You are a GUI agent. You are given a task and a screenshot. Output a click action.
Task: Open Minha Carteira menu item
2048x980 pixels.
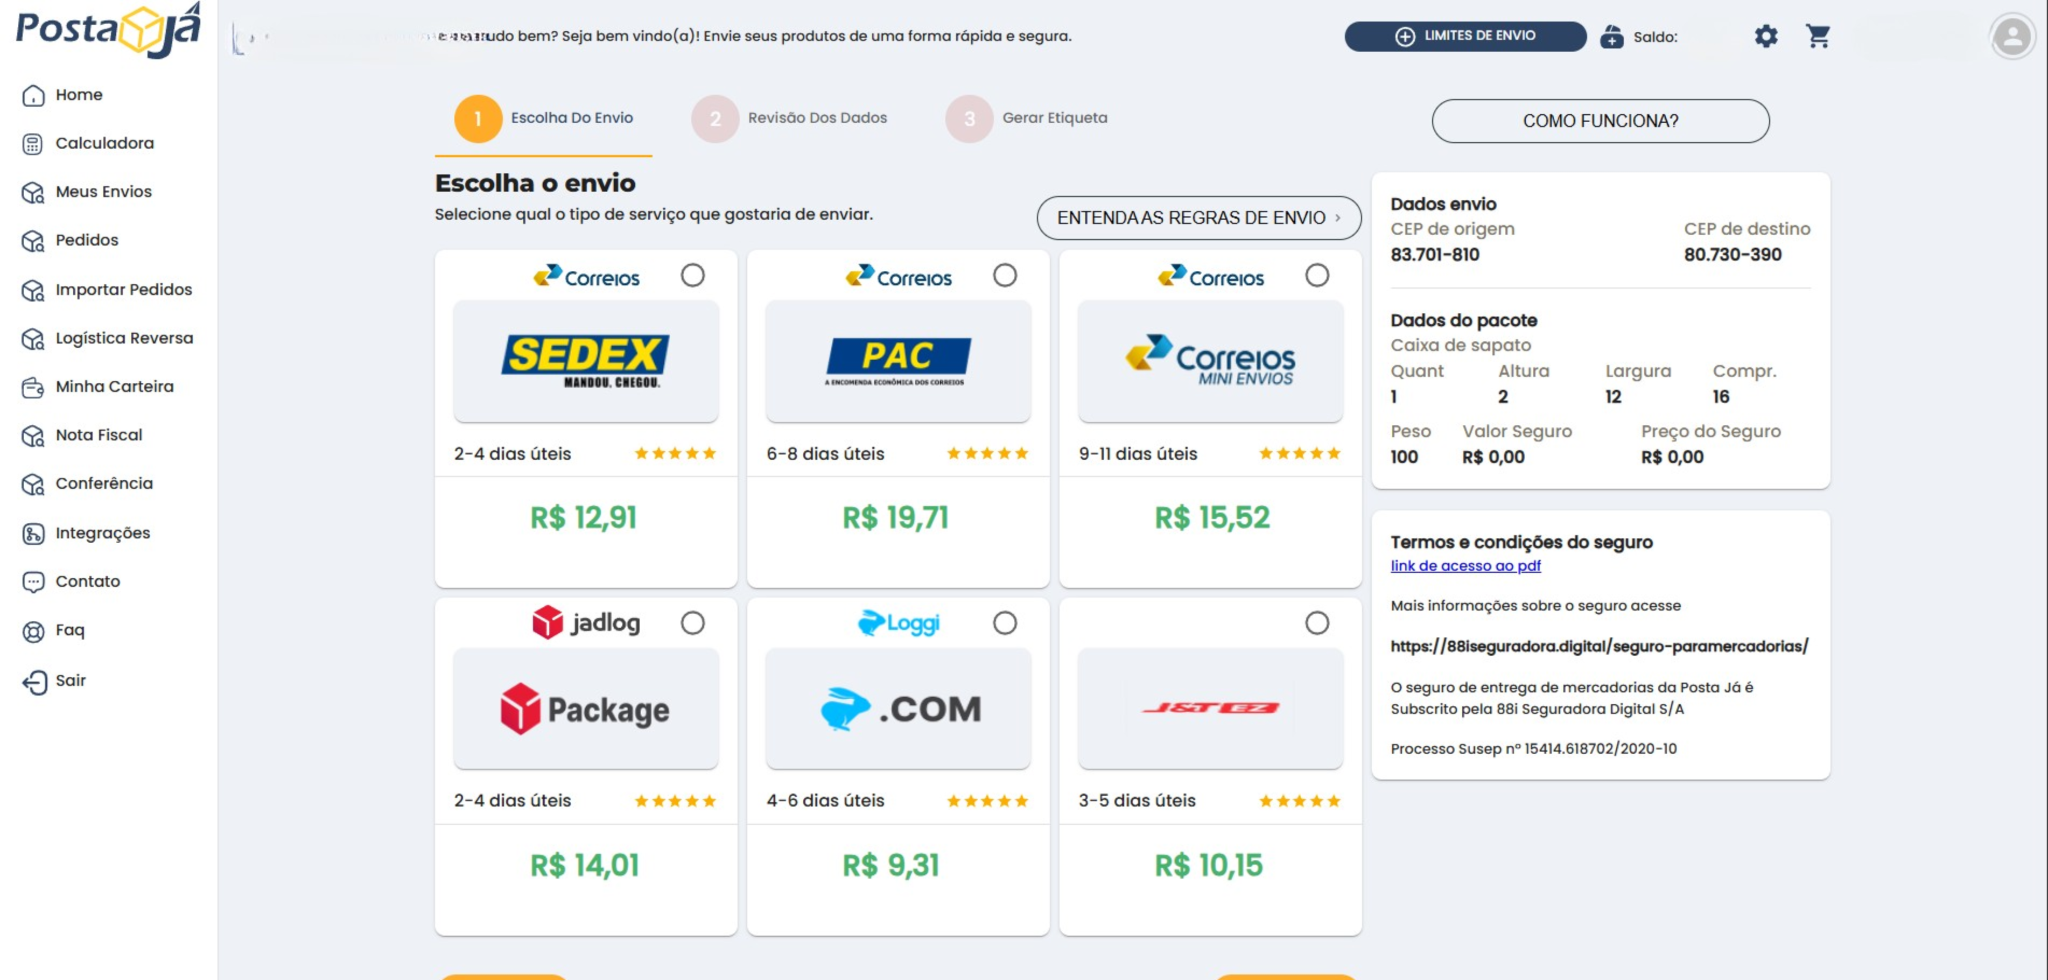115,387
